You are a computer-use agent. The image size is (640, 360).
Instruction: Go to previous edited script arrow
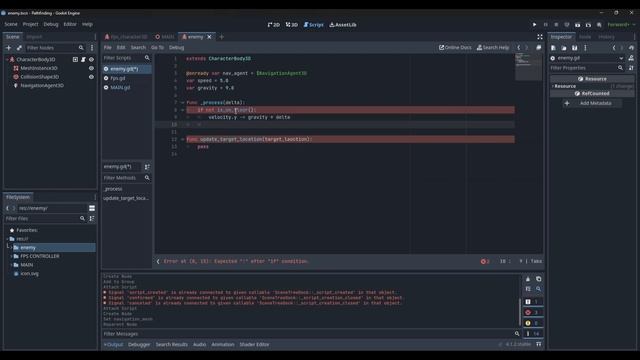519,47
